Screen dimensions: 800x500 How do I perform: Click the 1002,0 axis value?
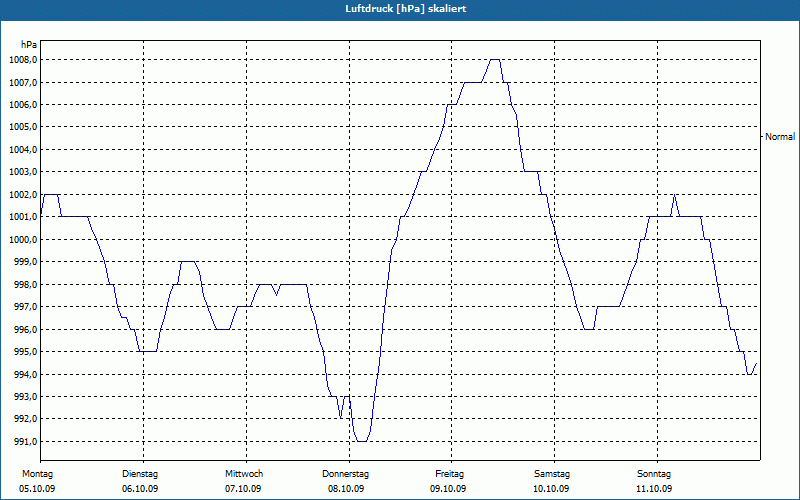tap(22, 195)
